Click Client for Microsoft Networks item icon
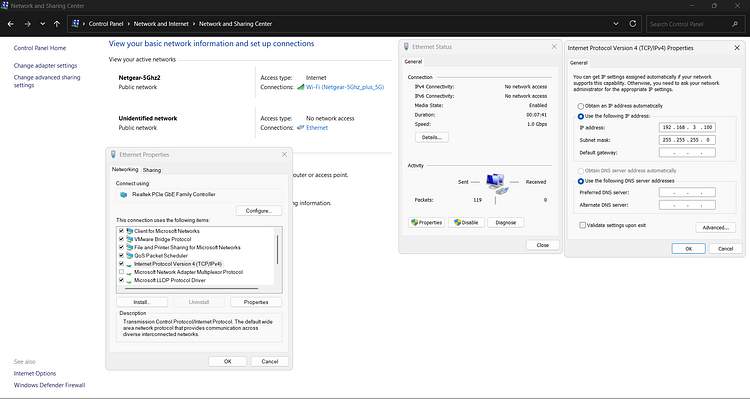Screen dimensions: 750x399 coord(130,231)
